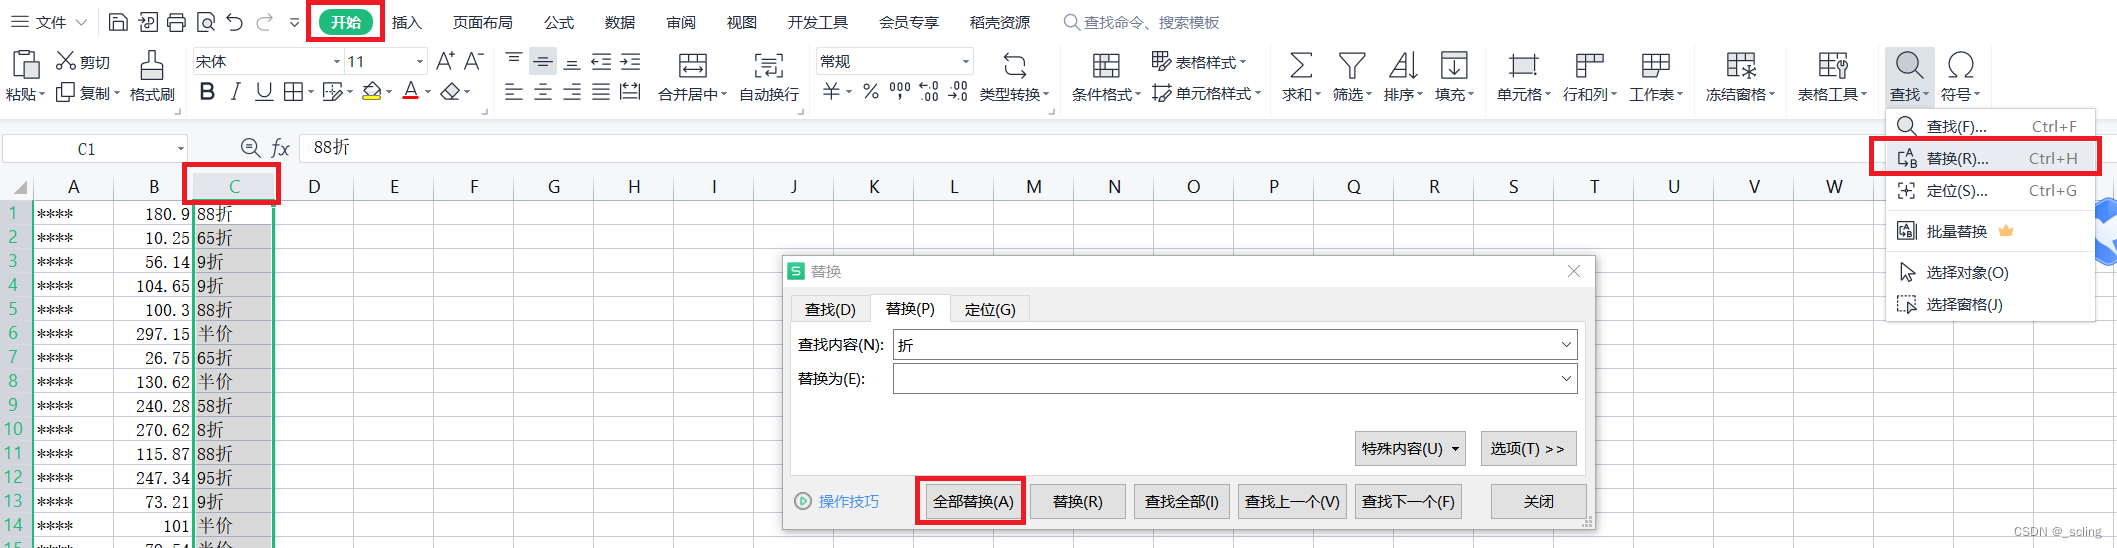
Task: Click the Paste clipboard icon
Action: (x=24, y=65)
